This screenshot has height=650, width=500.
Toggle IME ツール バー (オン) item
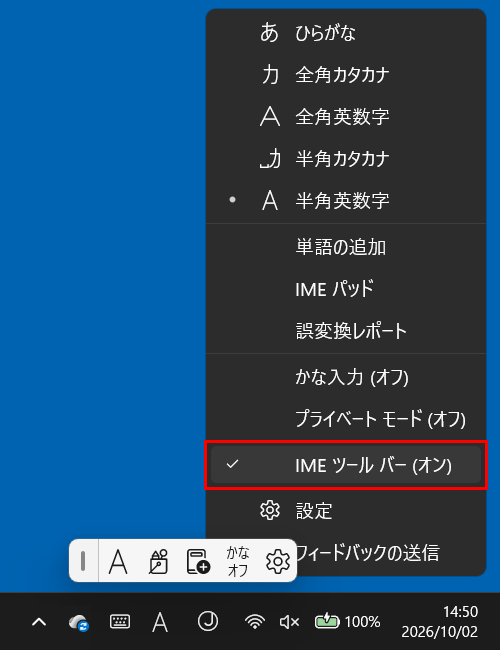pyautogui.click(x=346, y=465)
